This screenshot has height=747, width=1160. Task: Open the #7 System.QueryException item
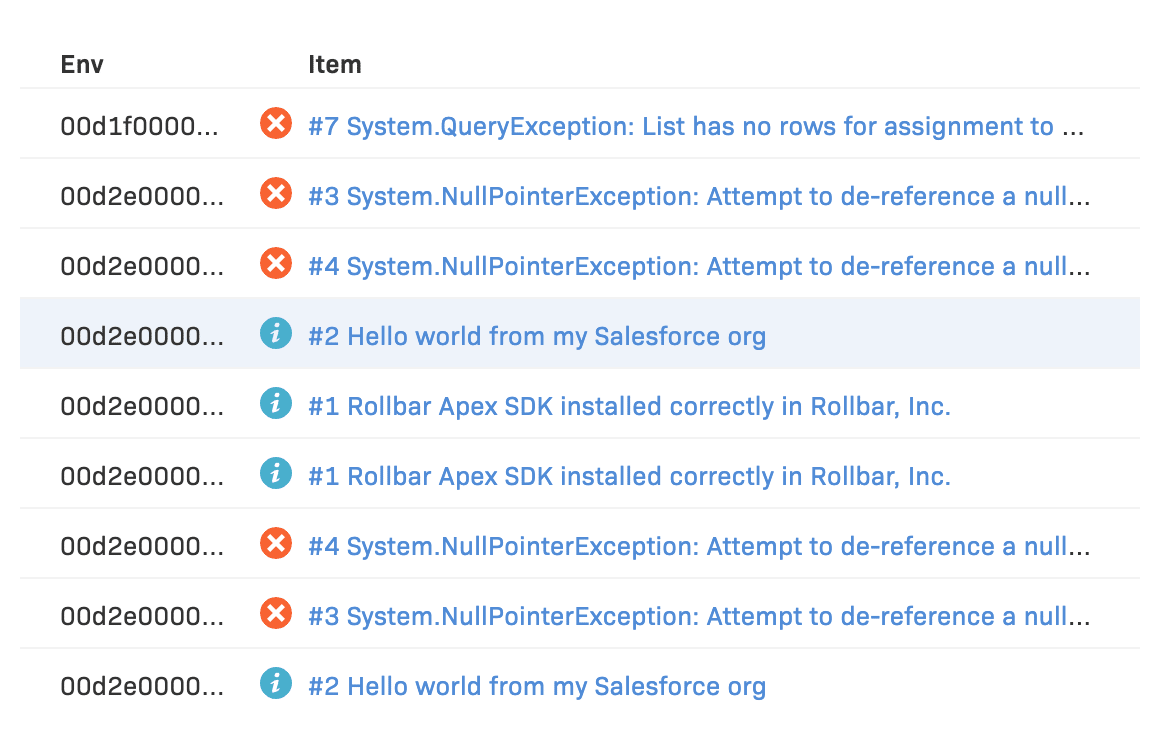click(696, 127)
